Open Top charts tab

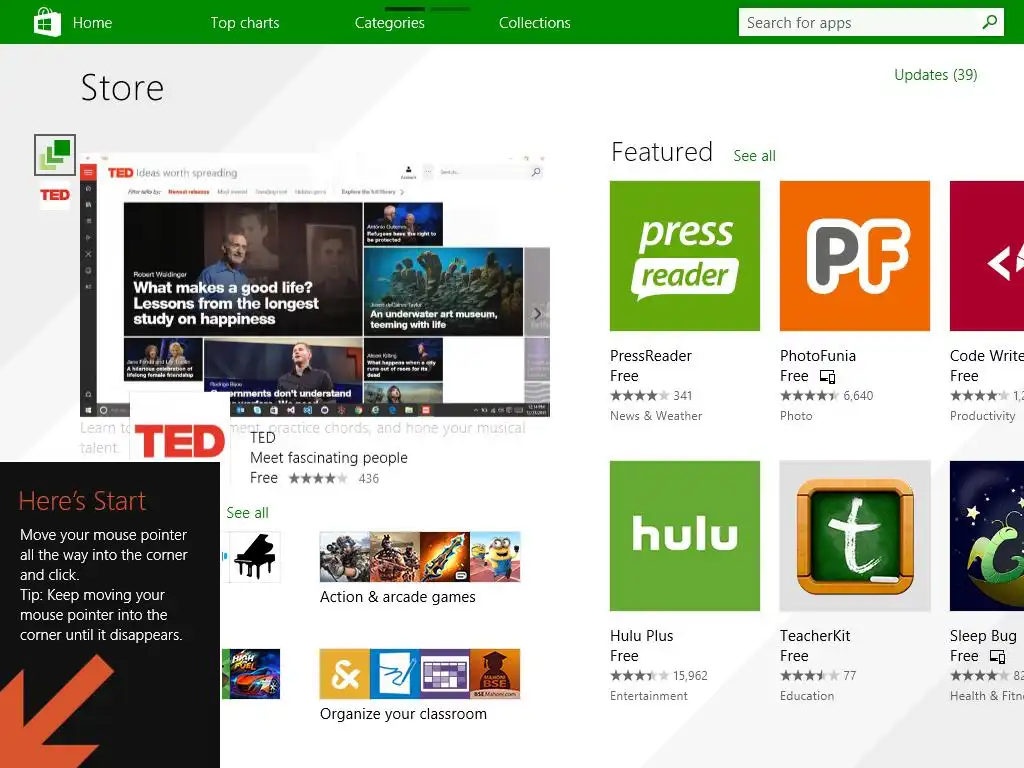pos(245,23)
